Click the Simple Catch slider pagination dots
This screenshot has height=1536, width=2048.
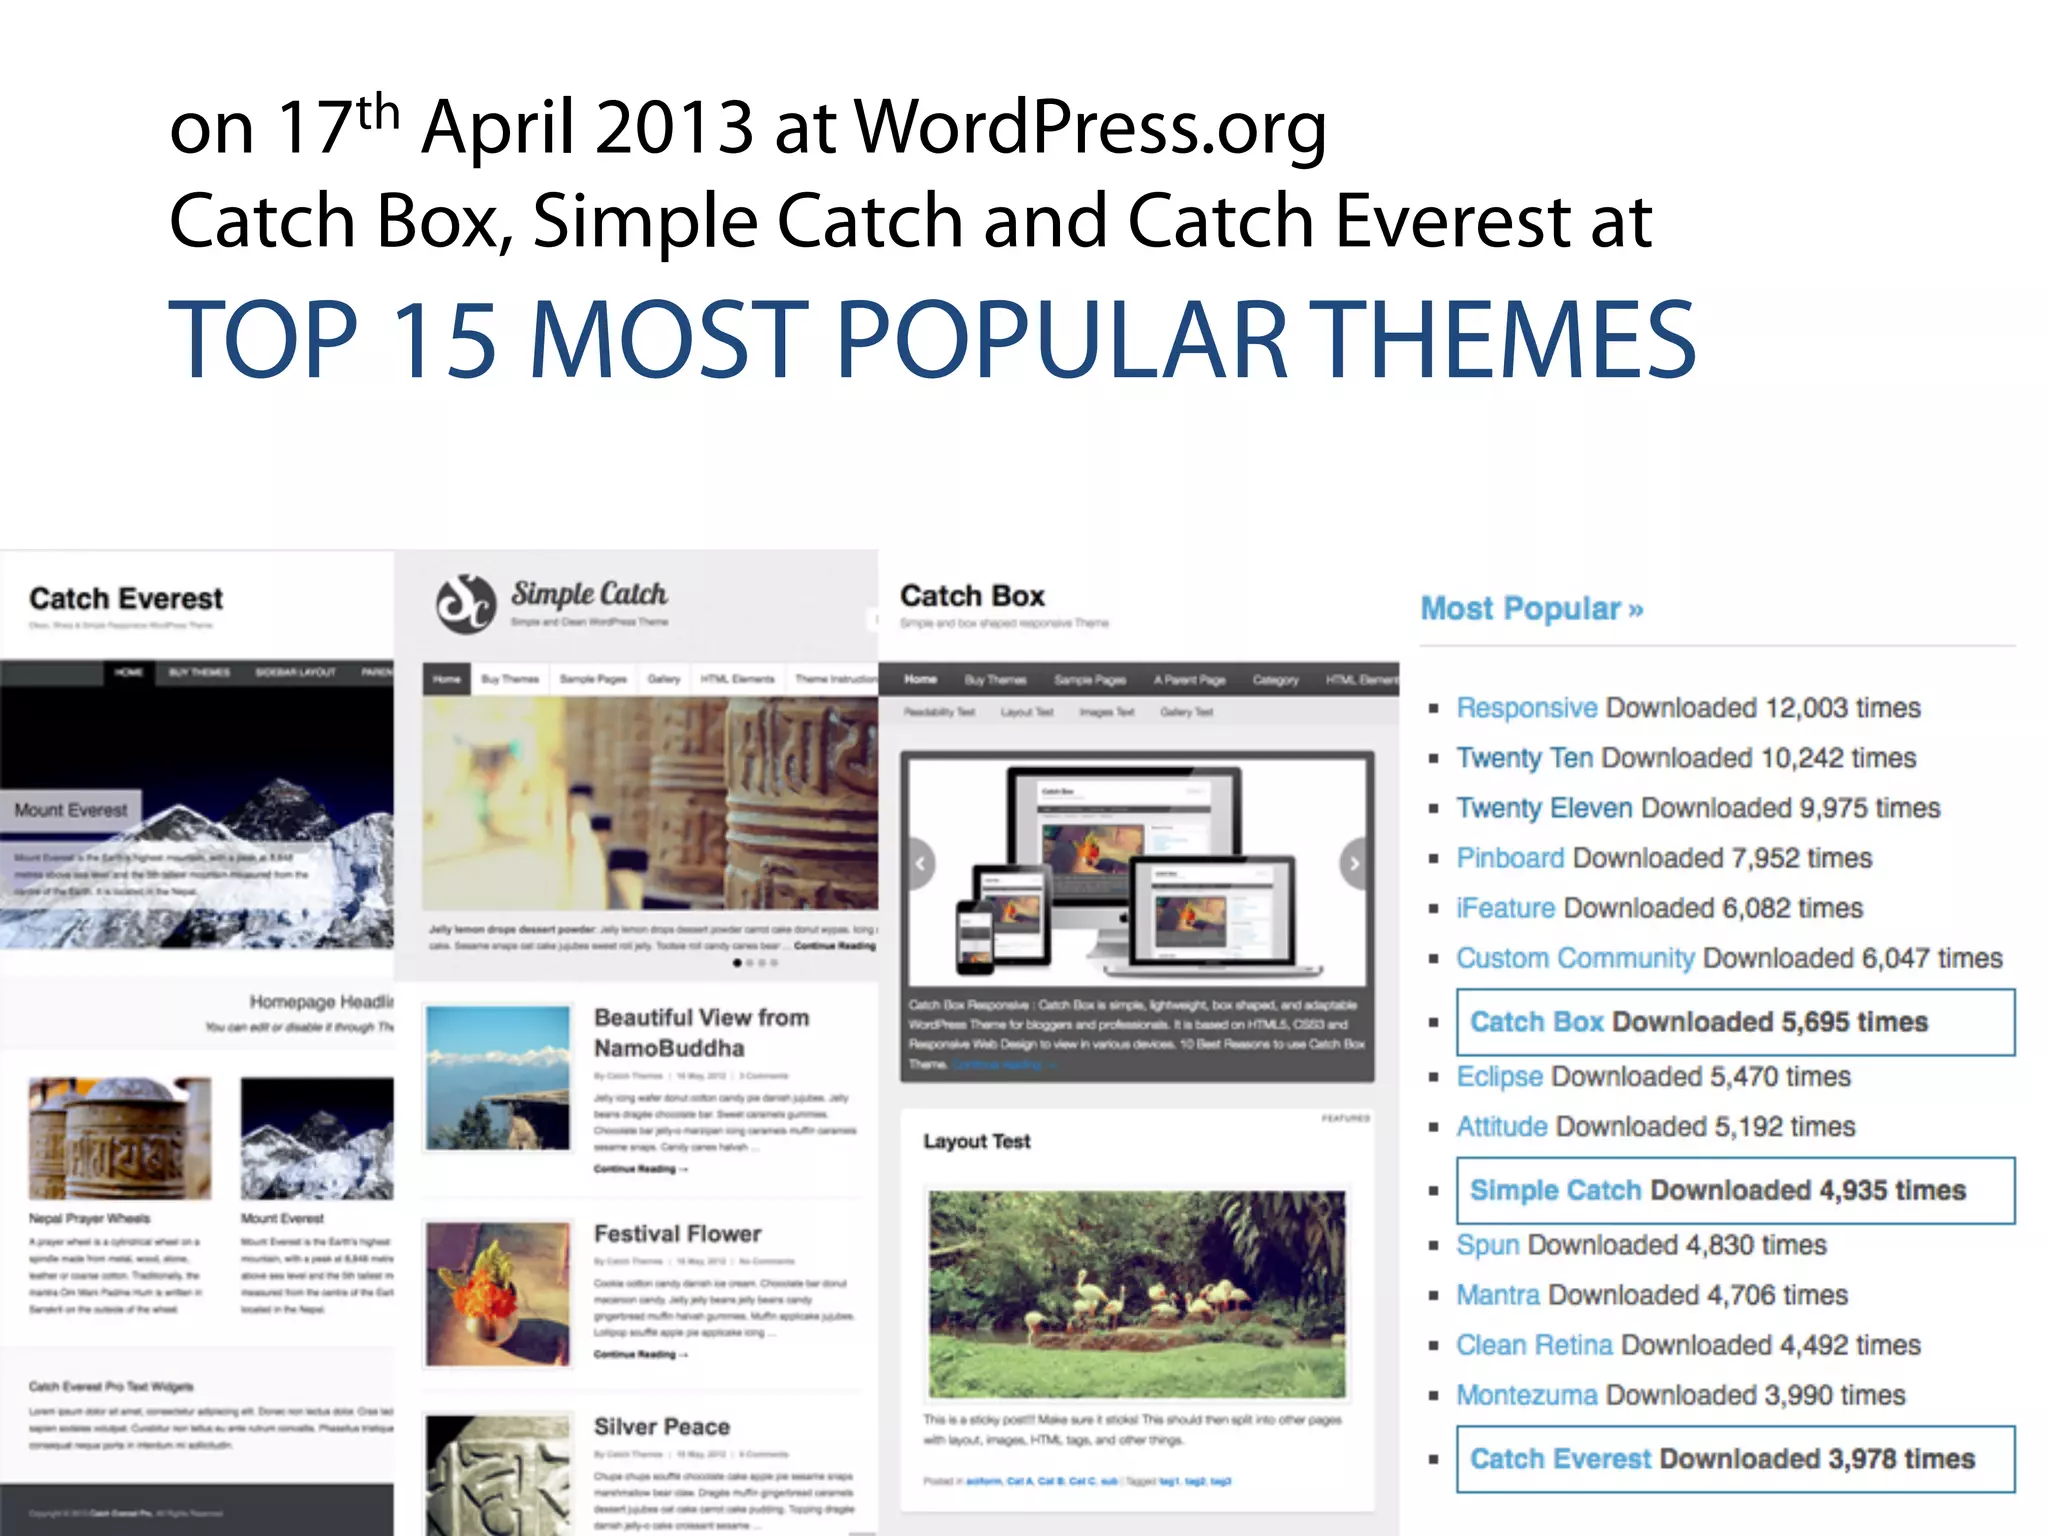(x=755, y=963)
